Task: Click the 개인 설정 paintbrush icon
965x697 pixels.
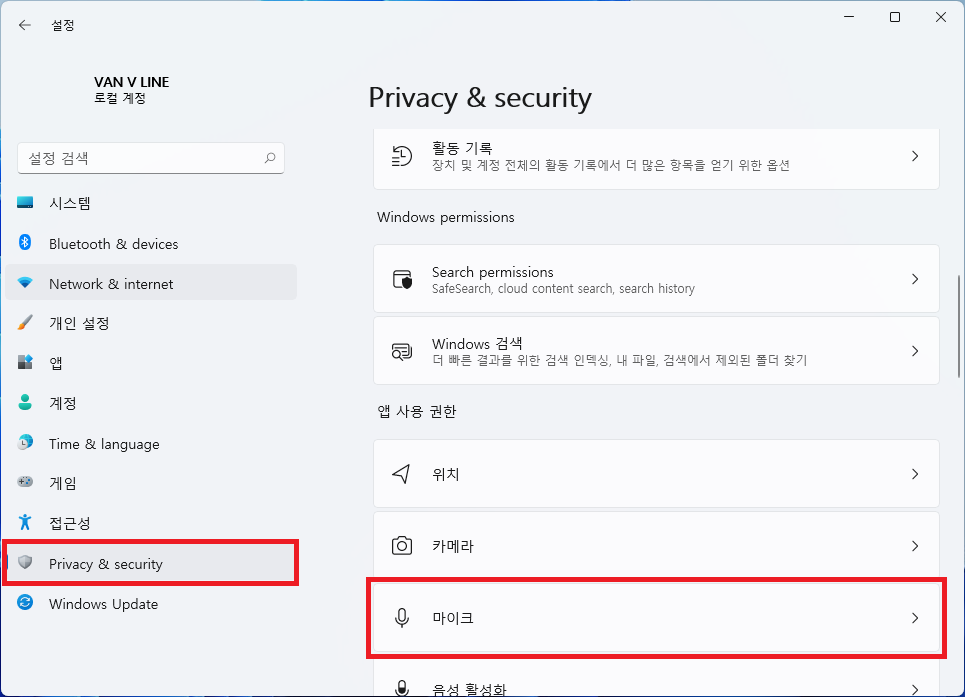Action: (x=25, y=322)
